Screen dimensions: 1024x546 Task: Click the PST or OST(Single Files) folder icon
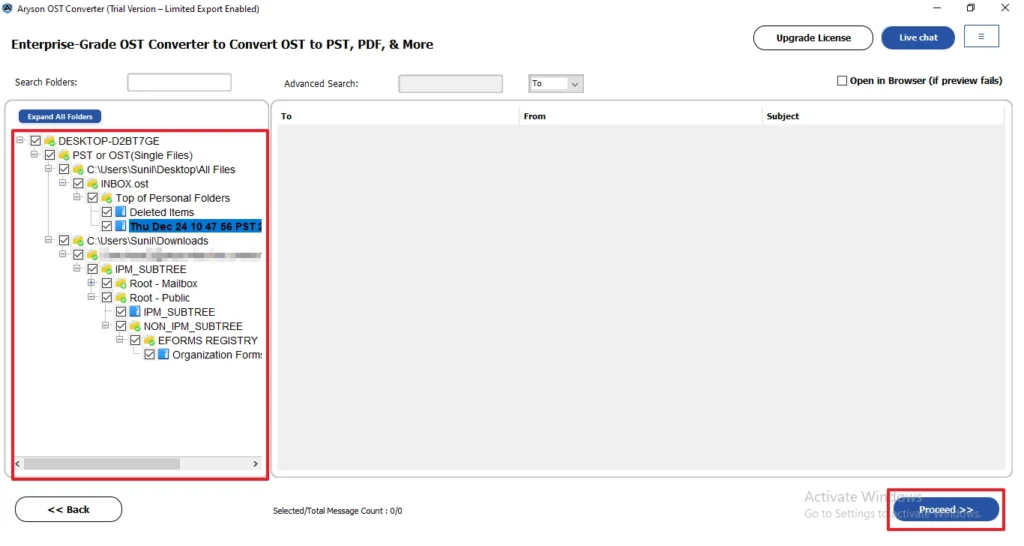click(64, 155)
